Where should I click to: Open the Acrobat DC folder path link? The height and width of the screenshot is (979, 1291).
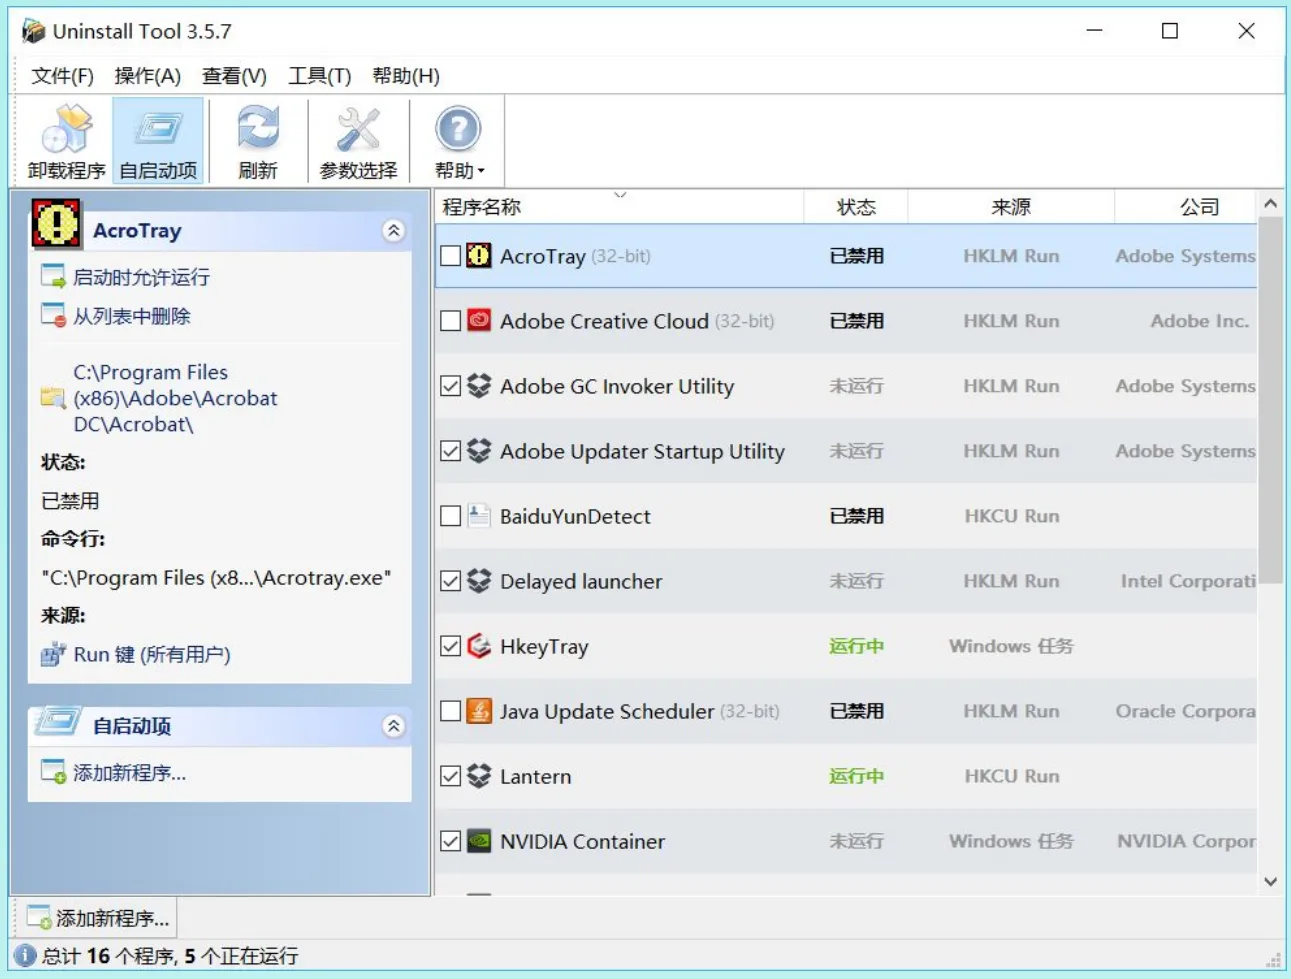(x=175, y=398)
